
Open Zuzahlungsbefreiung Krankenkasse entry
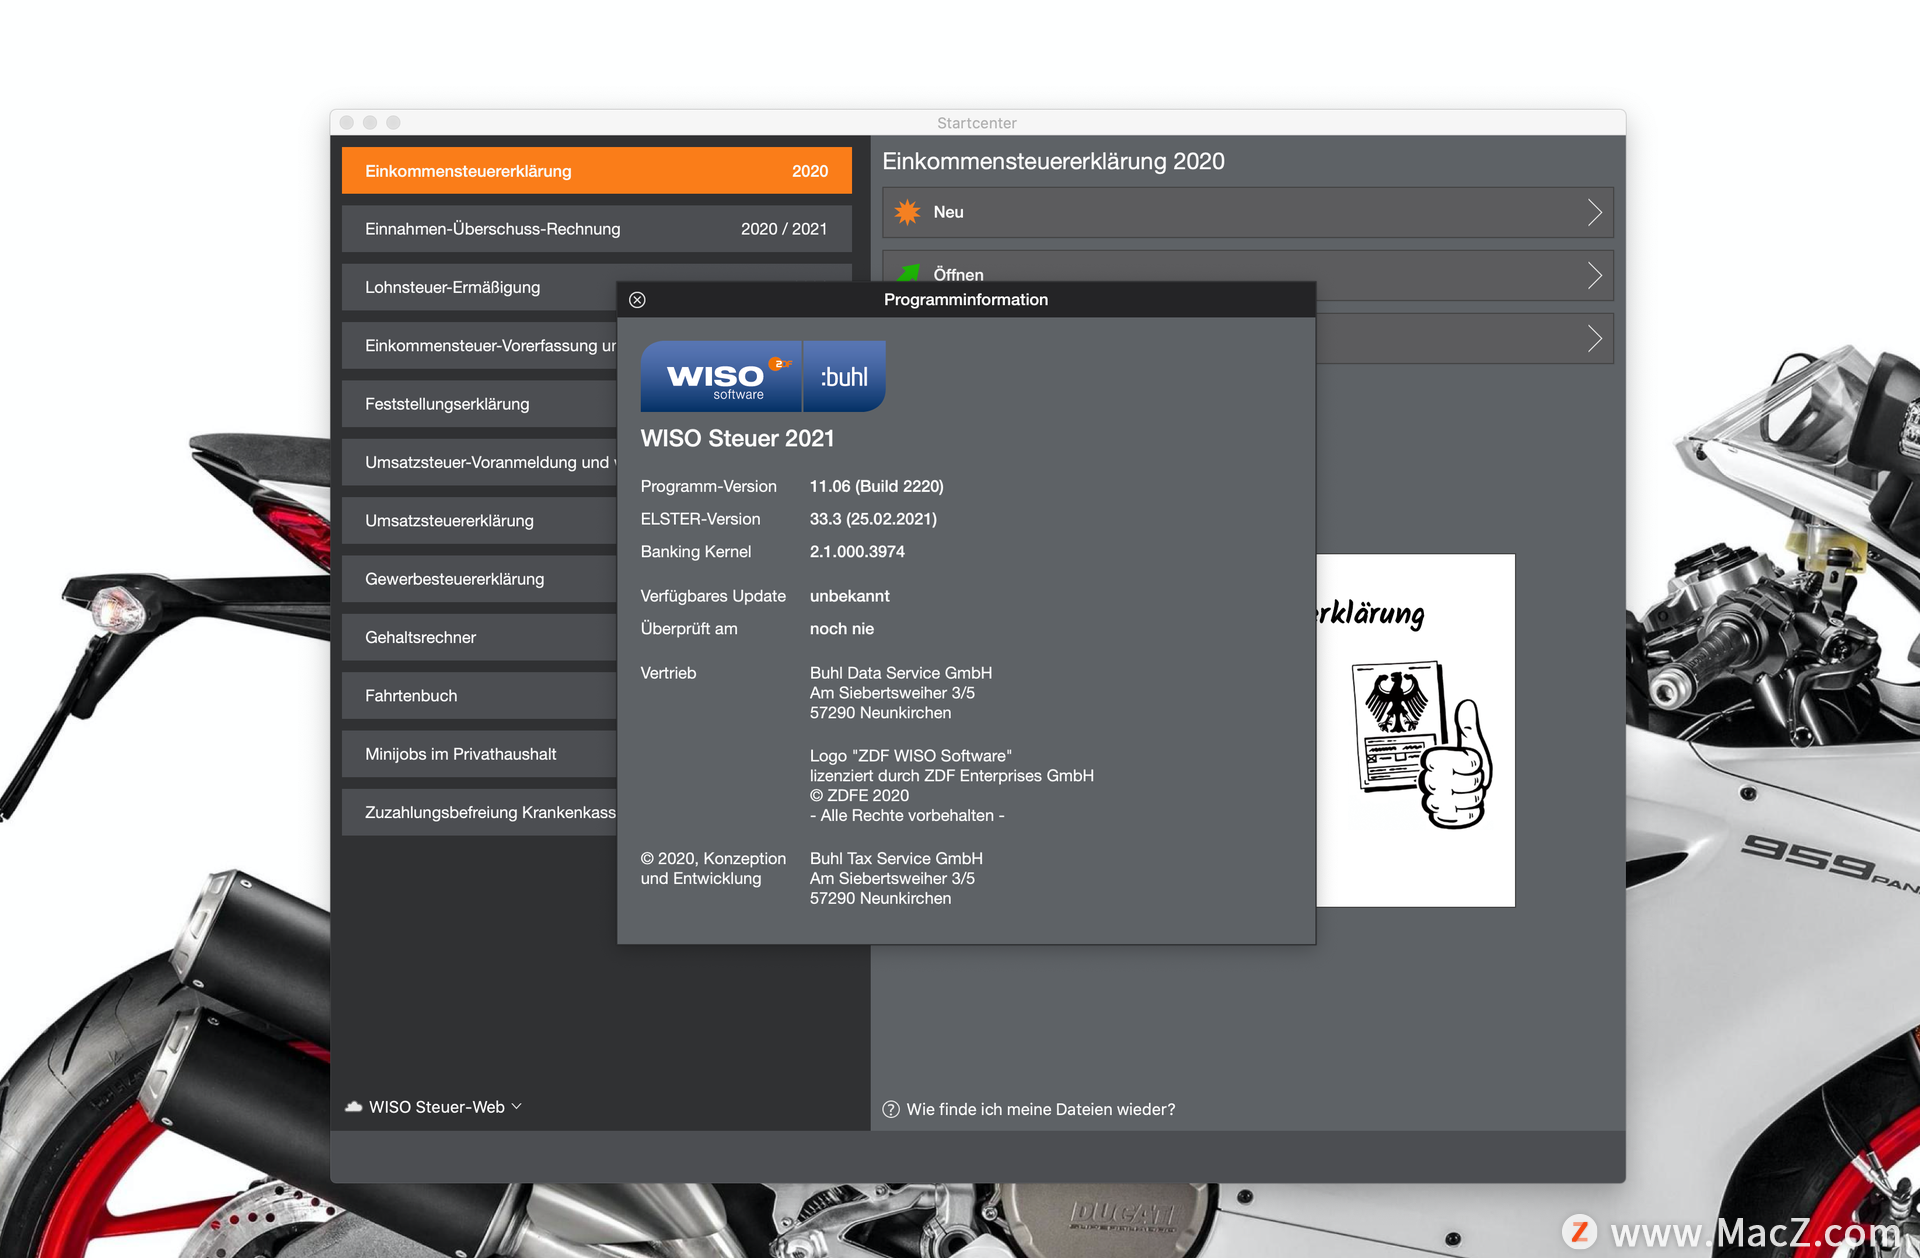tap(479, 812)
